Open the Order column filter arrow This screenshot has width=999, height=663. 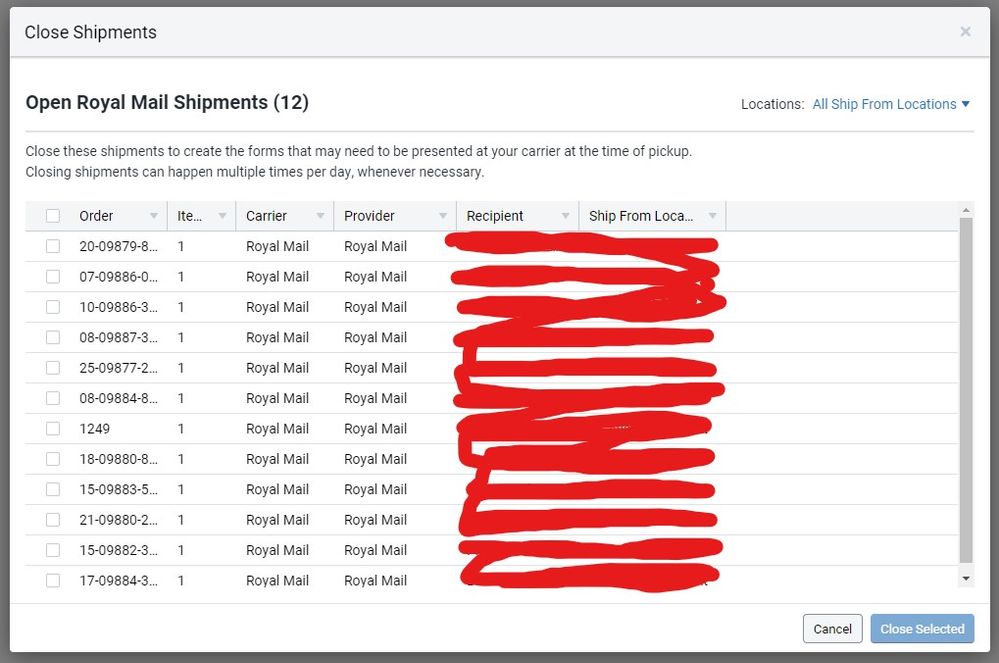click(154, 216)
